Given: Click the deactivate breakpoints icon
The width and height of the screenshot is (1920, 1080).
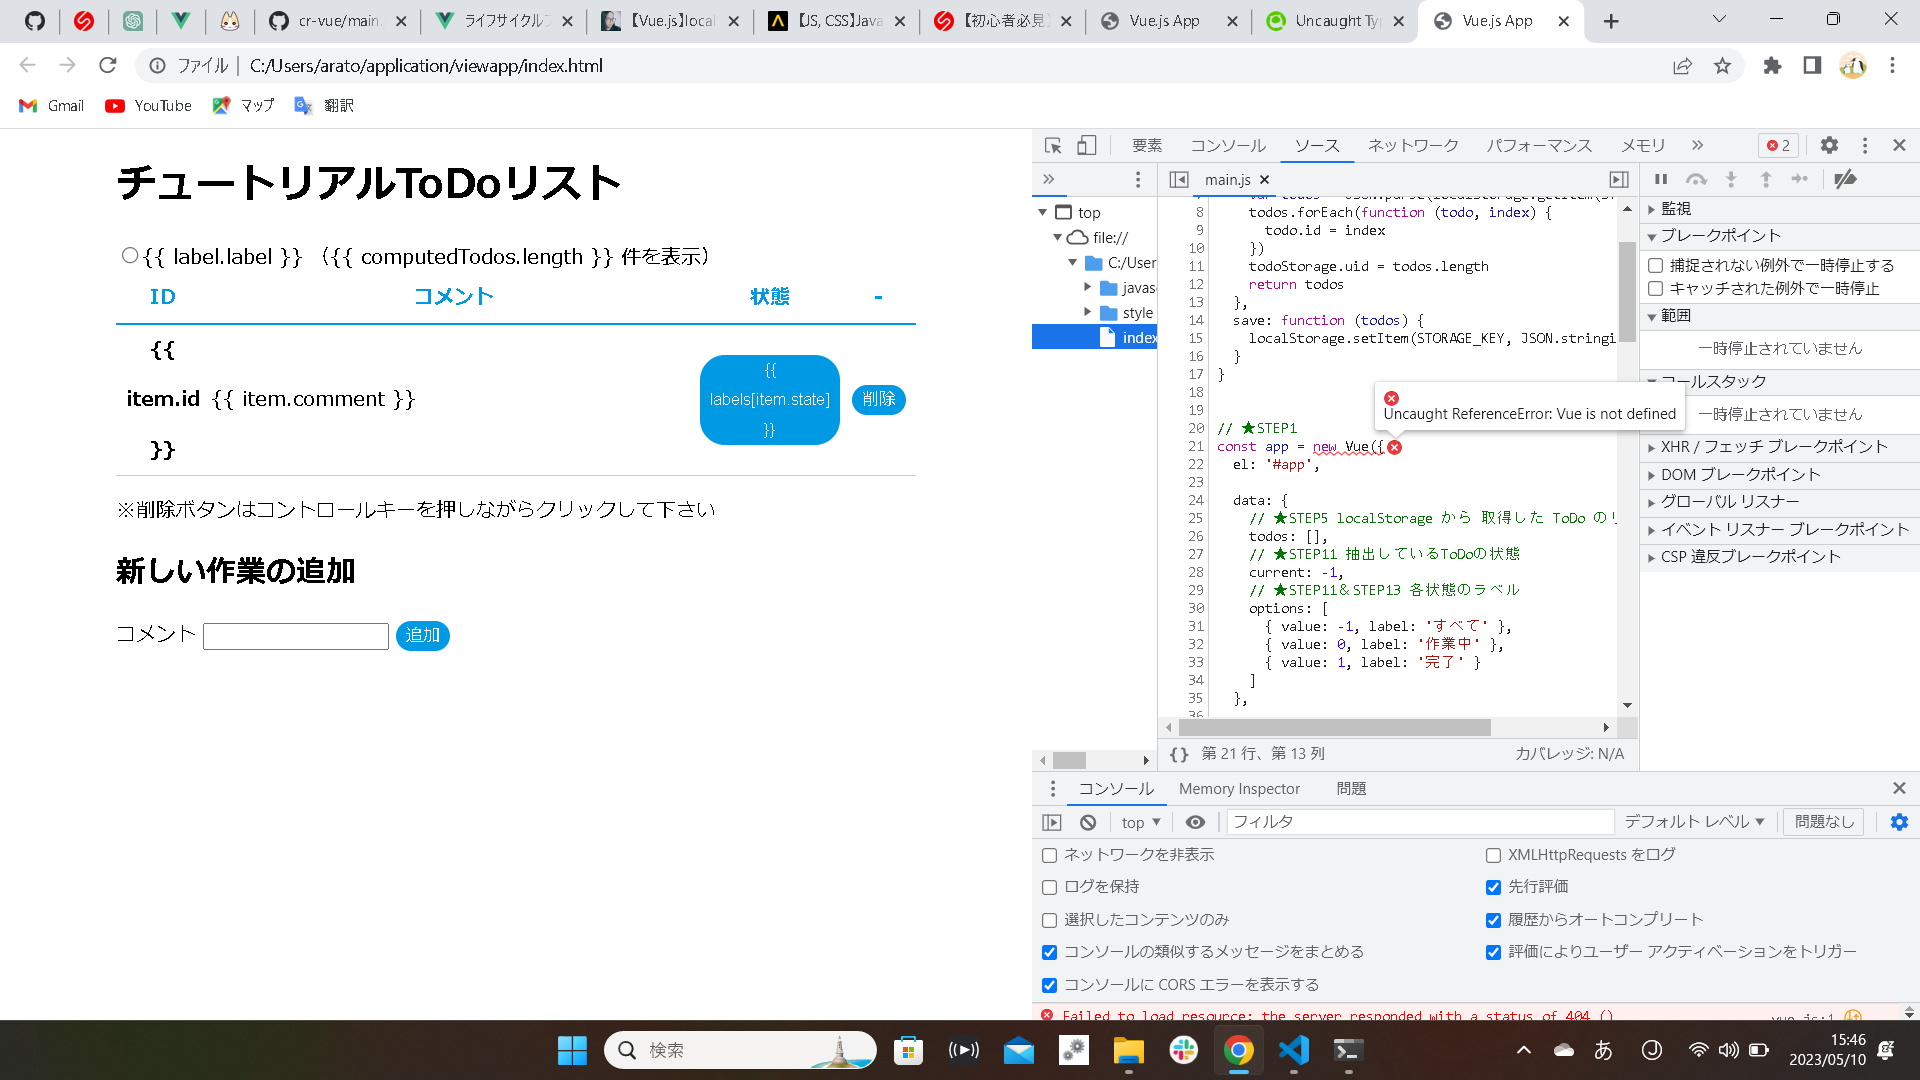Looking at the screenshot, I should point(1846,179).
